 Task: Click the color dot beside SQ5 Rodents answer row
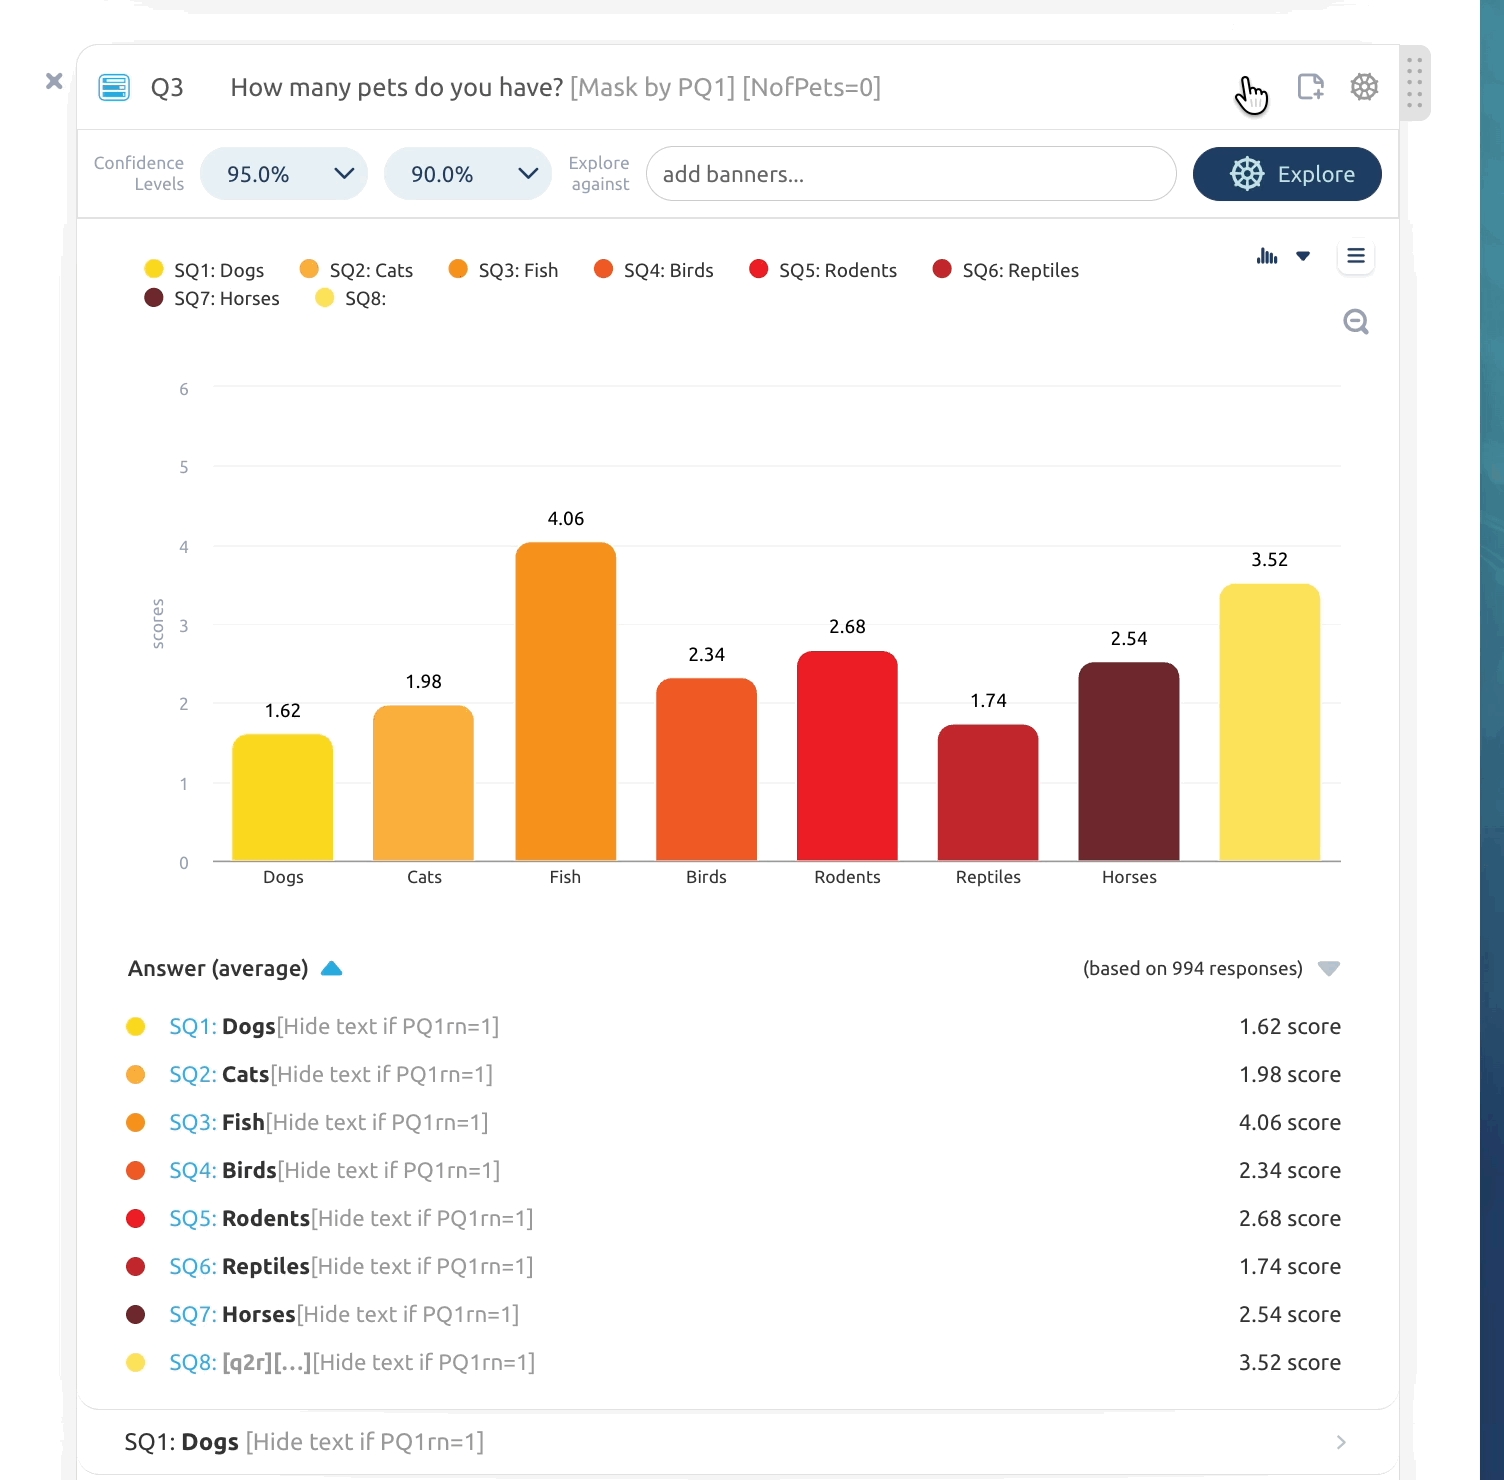coord(136,1218)
